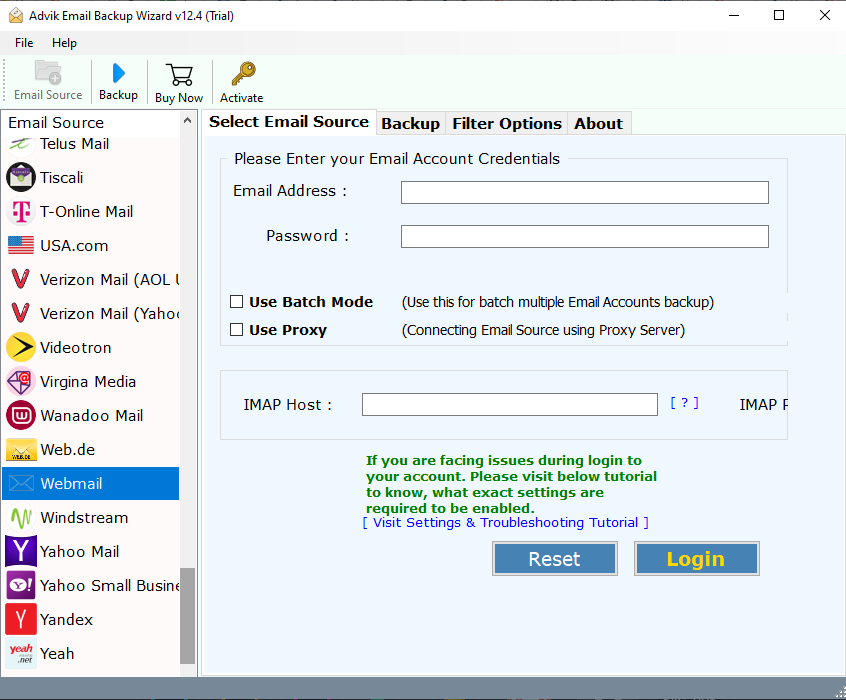Viewport: 846px width, 700px height.
Task: Collapse the Email Source list header arrow
Action: (187, 121)
